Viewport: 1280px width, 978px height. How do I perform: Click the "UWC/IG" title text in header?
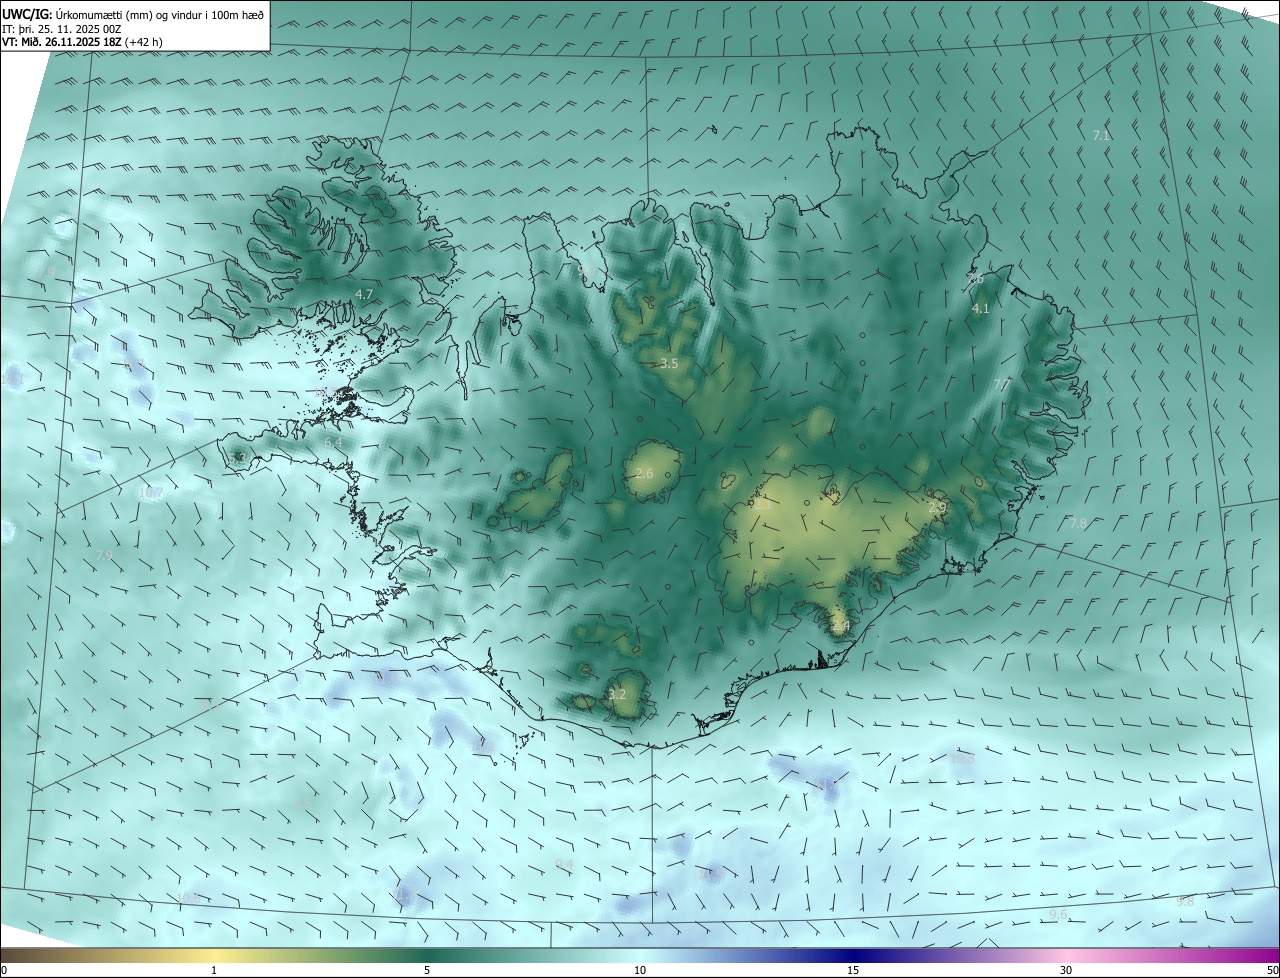click(27, 13)
